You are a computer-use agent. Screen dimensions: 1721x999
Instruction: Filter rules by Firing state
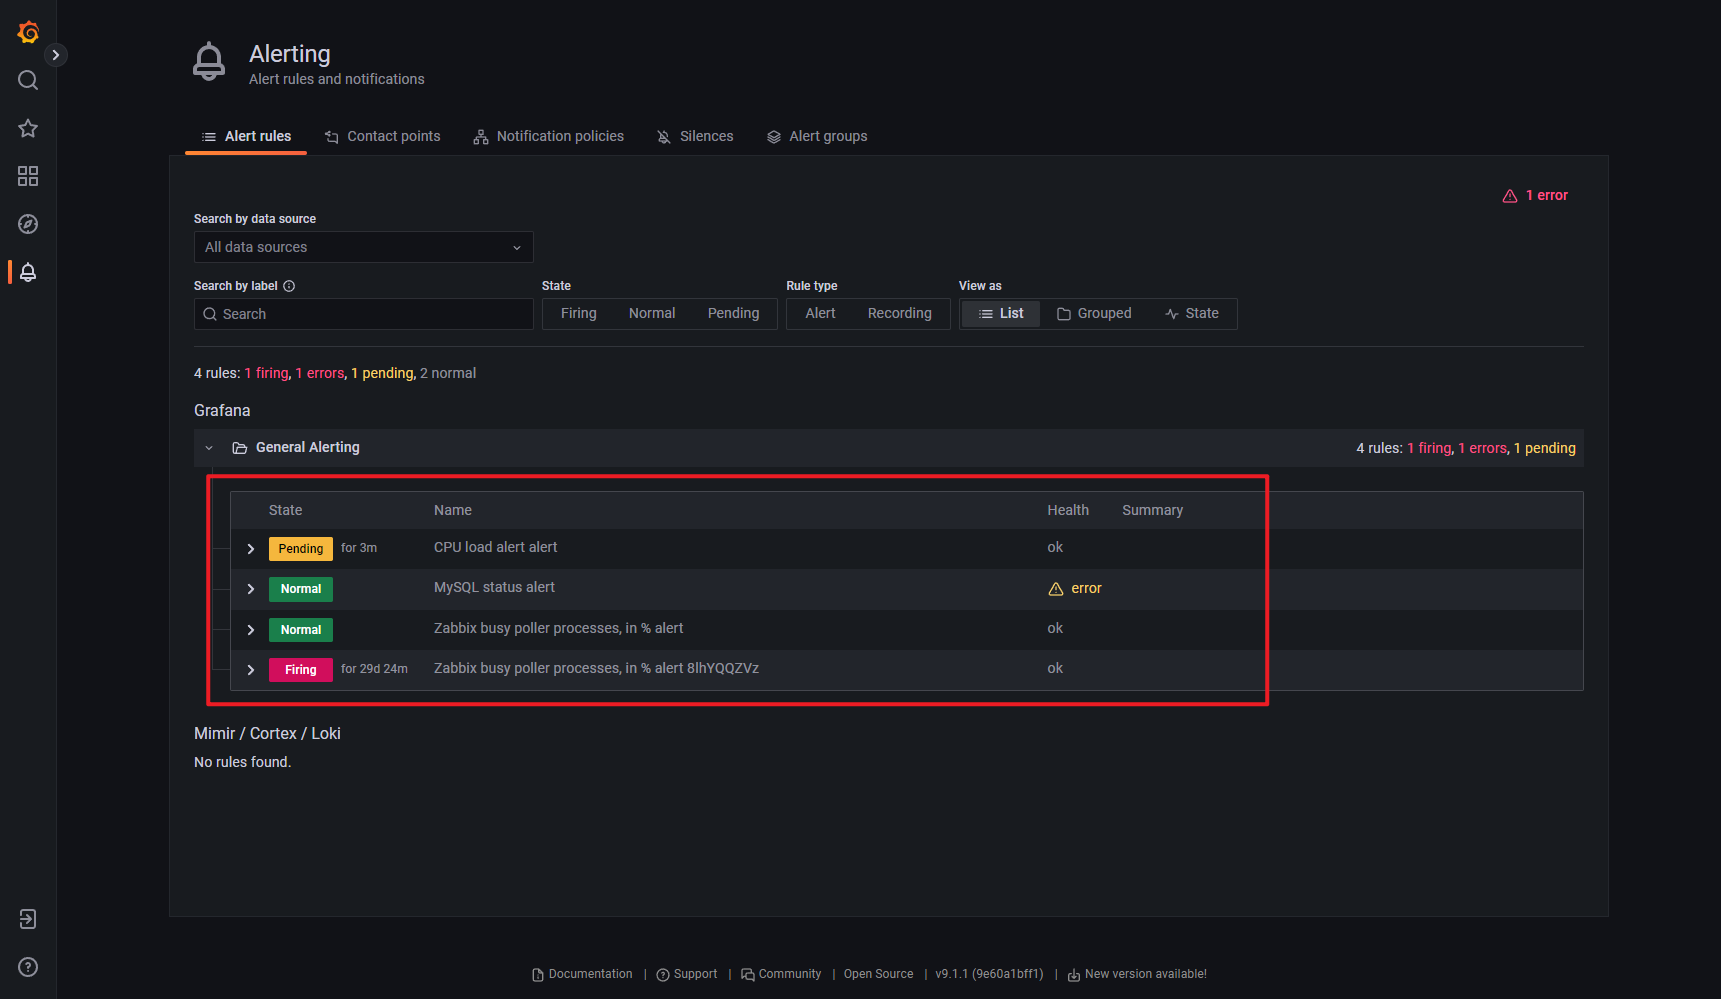point(578,313)
